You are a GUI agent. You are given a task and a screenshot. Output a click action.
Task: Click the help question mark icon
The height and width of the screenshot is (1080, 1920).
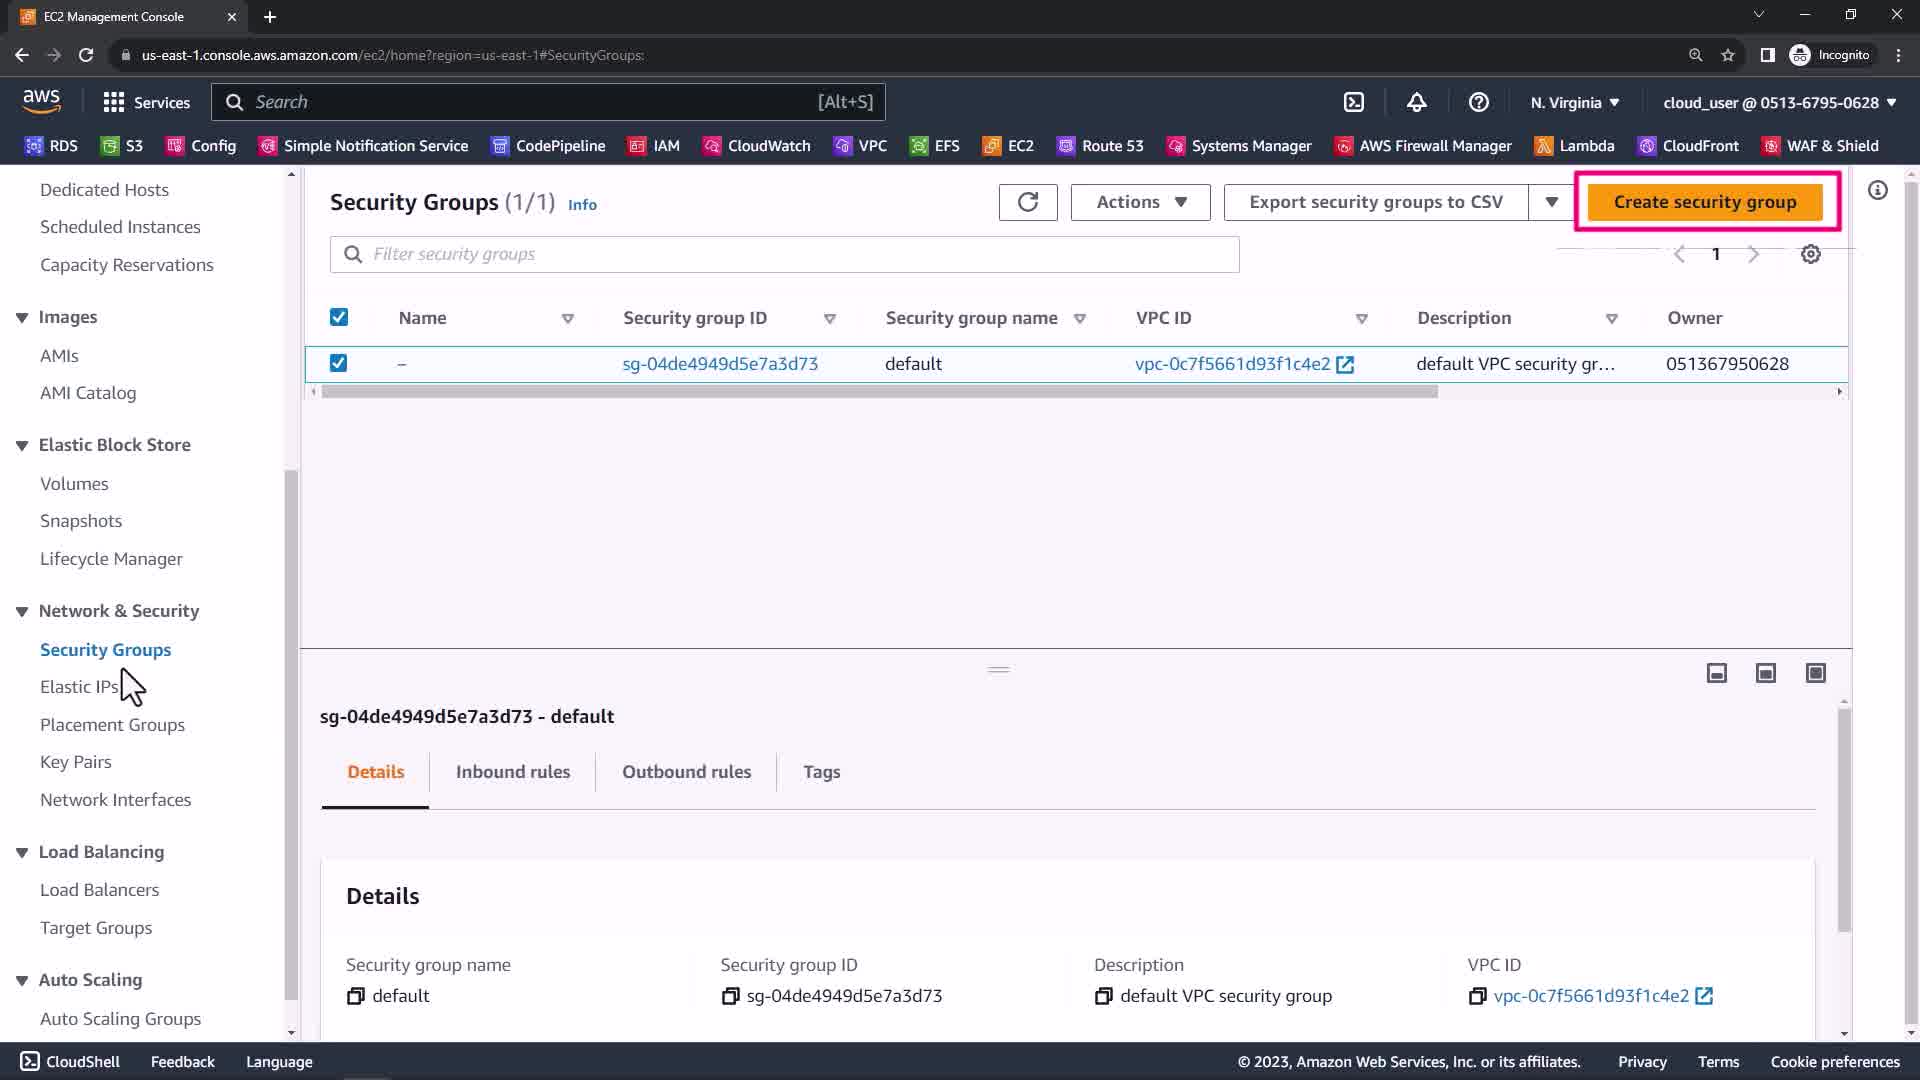[1478, 102]
